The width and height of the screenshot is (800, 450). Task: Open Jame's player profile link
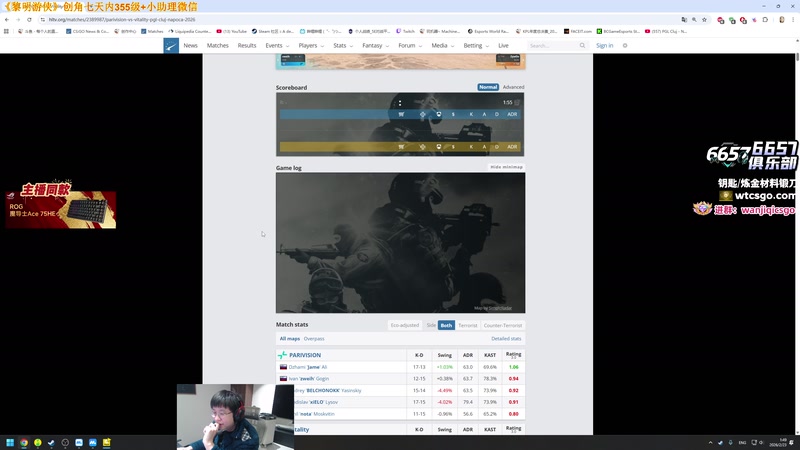(308, 367)
